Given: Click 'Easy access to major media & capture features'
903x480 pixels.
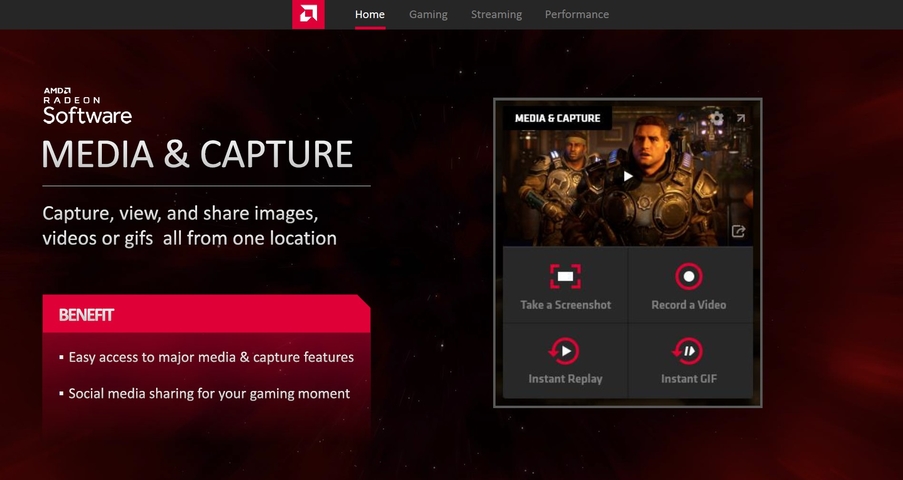Looking at the screenshot, I should pyautogui.click(x=211, y=357).
